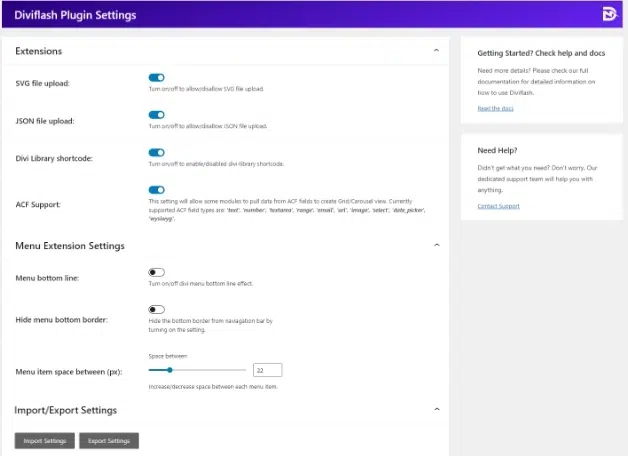Click the Export Settings button
Image resolution: width=628 pixels, height=456 pixels.
pyautogui.click(x=109, y=441)
